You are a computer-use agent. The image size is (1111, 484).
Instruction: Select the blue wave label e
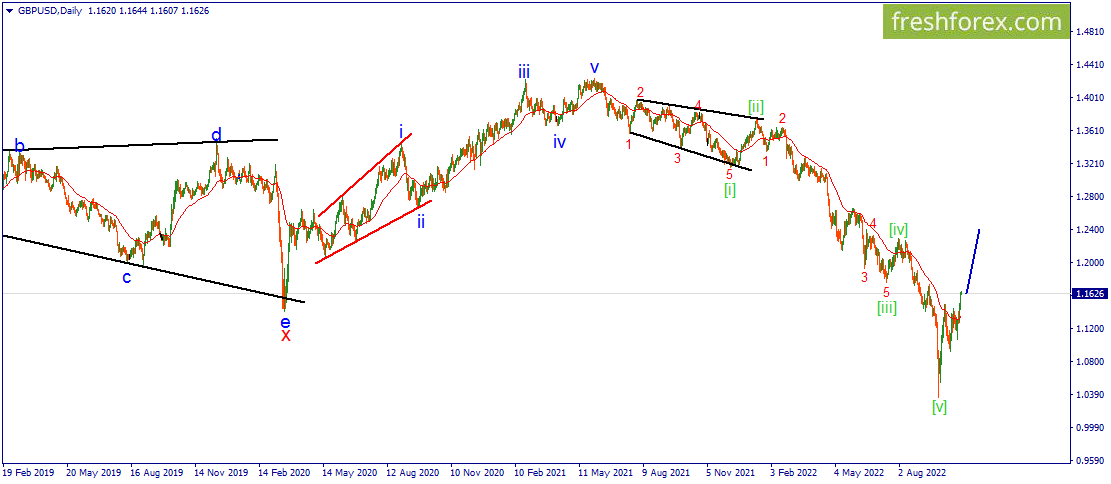pyautogui.click(x=285, y=322)
